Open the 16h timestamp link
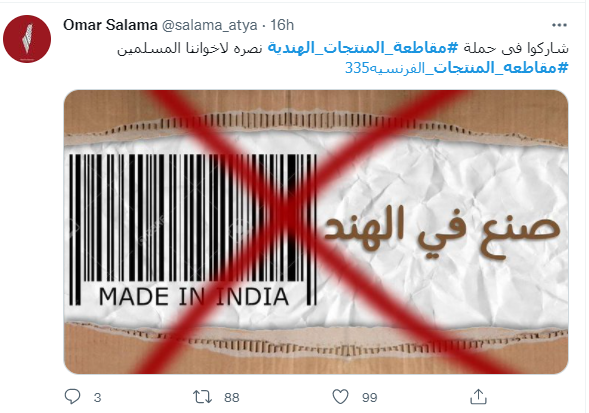 [282, 25]
